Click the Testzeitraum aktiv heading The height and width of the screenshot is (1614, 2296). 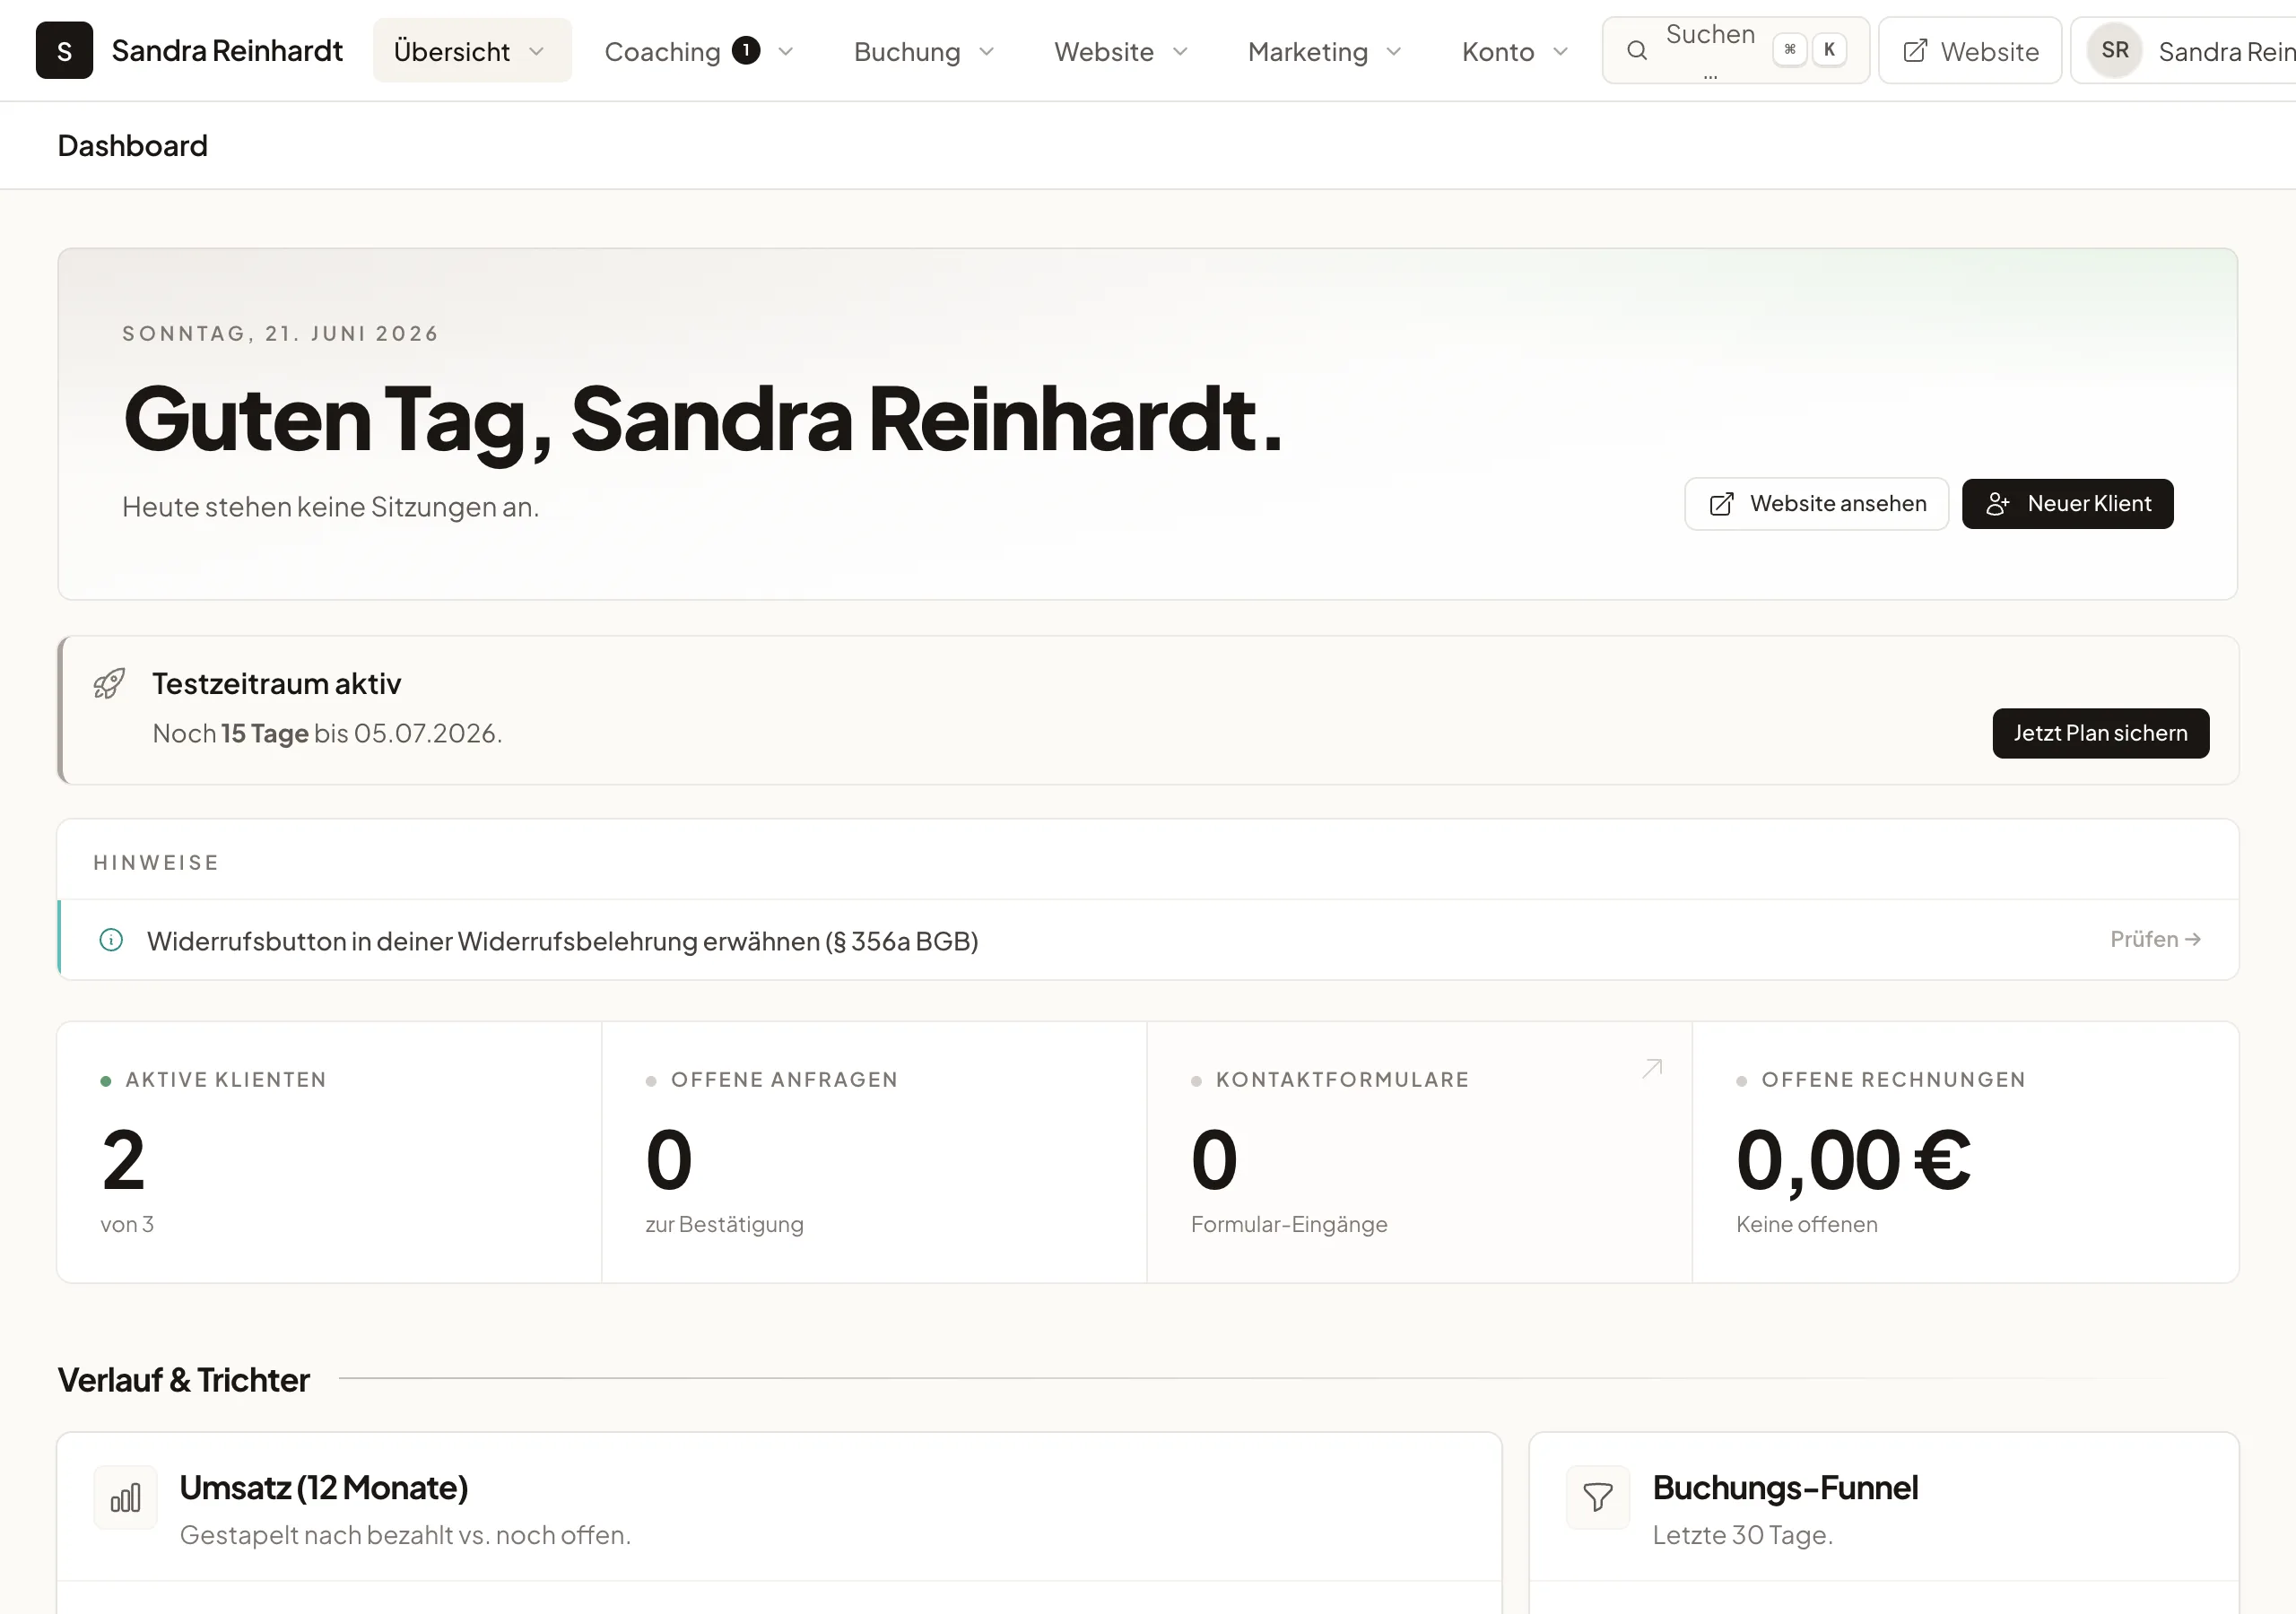click(277, 684)
